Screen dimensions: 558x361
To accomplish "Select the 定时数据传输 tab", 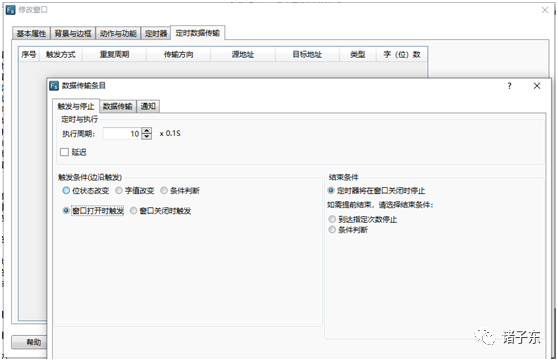I will tap(198, 33).
